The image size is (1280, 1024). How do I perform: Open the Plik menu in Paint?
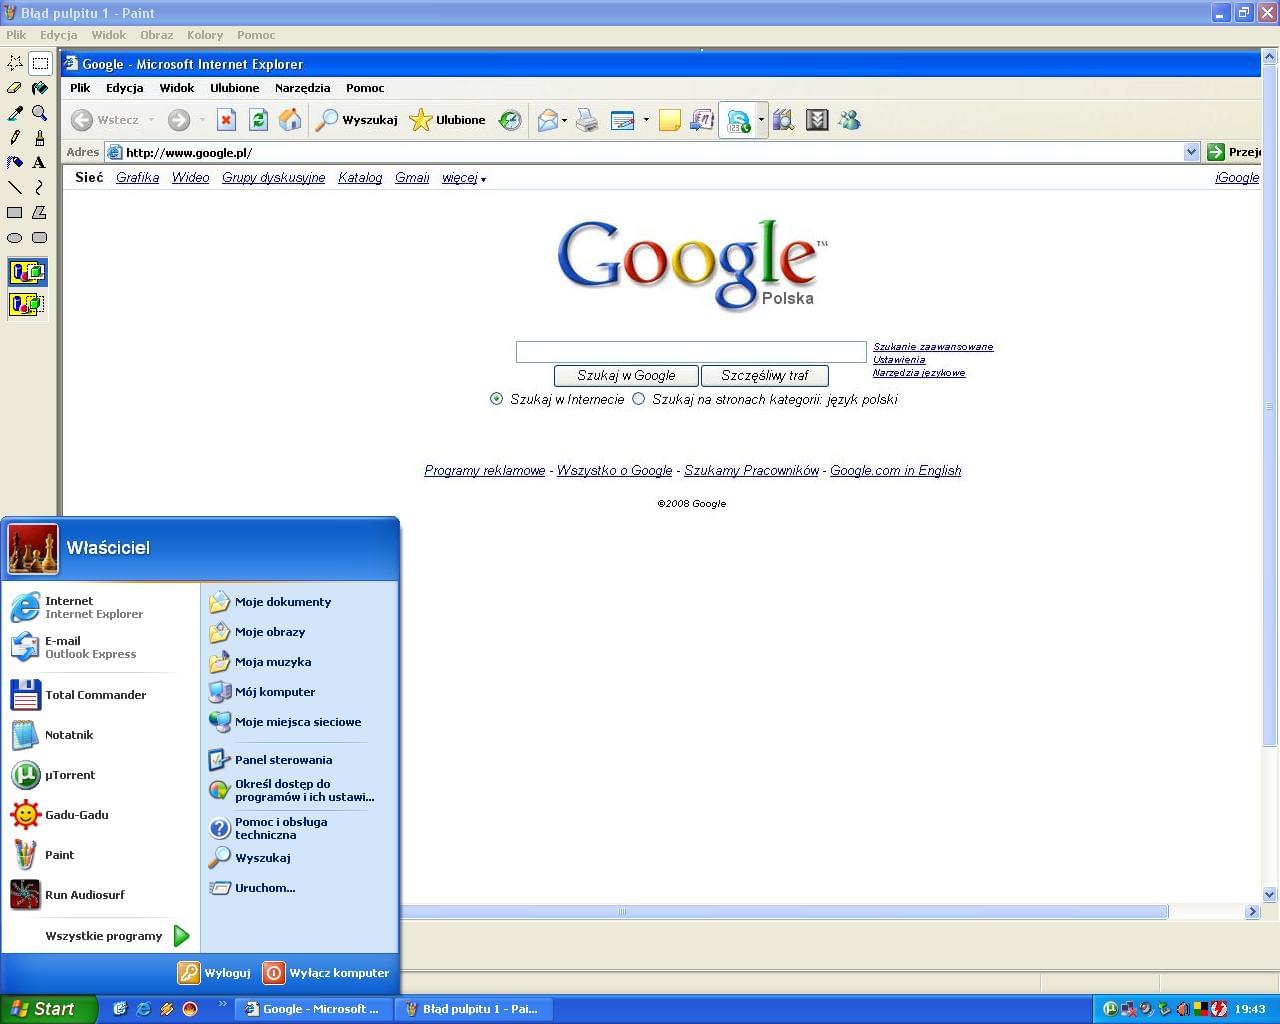(16, 35)
